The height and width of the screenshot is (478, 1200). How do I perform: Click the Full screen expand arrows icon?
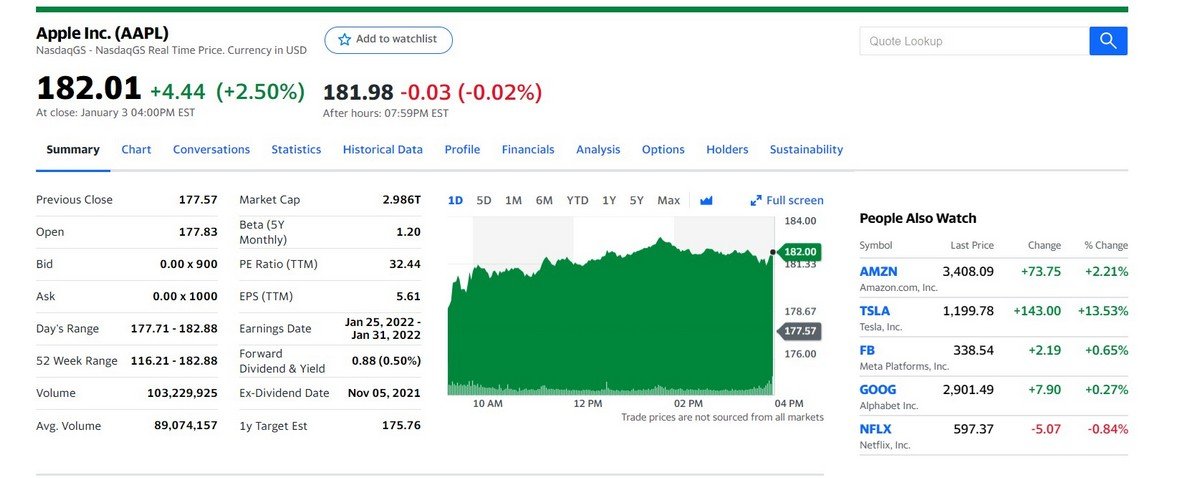756,201
